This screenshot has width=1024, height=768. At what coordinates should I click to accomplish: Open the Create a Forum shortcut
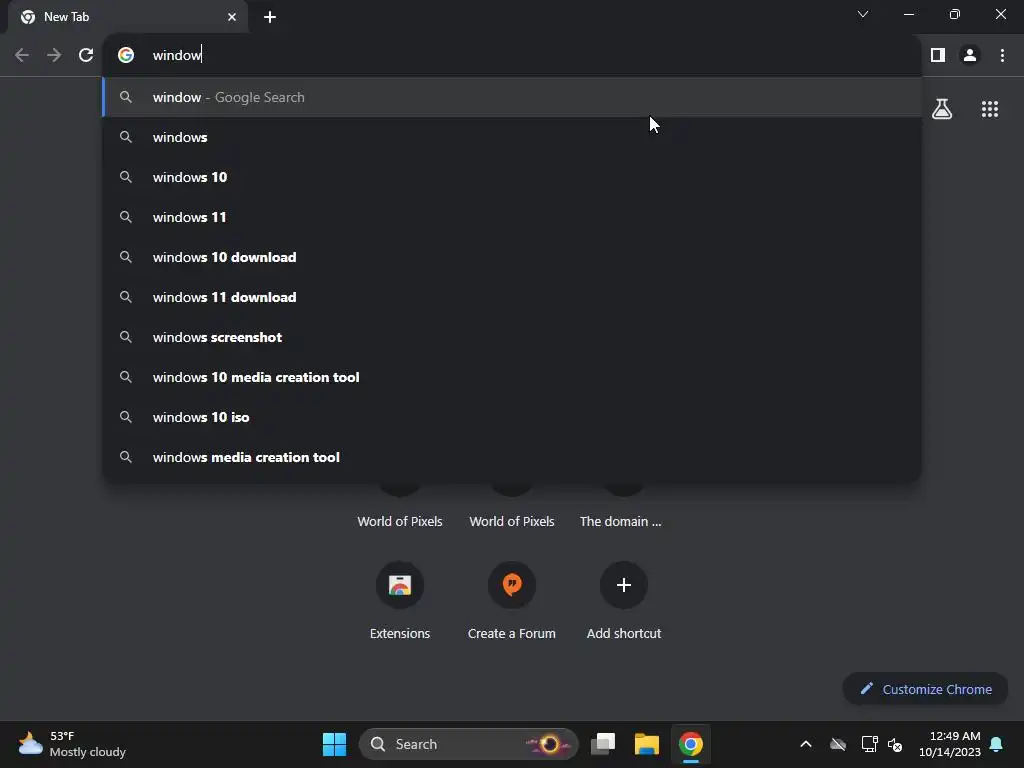(512, 585)
